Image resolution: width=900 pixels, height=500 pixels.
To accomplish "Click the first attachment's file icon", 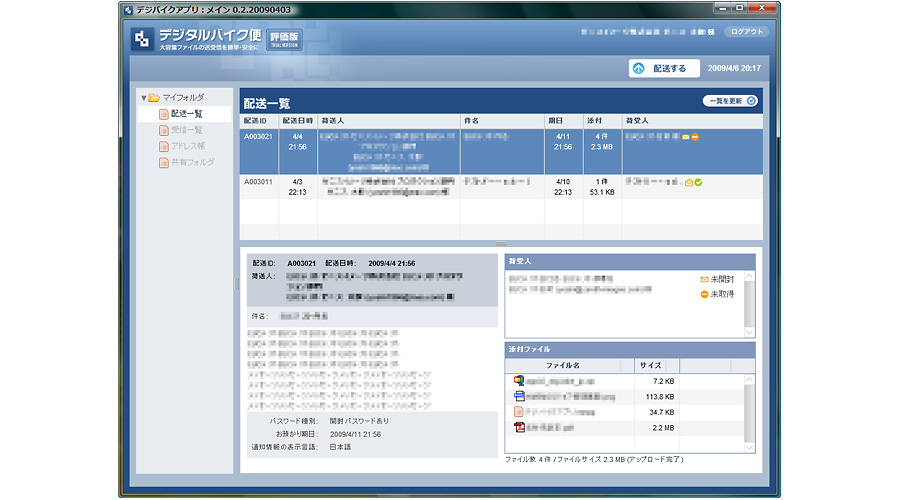I will tap(519, 381).
